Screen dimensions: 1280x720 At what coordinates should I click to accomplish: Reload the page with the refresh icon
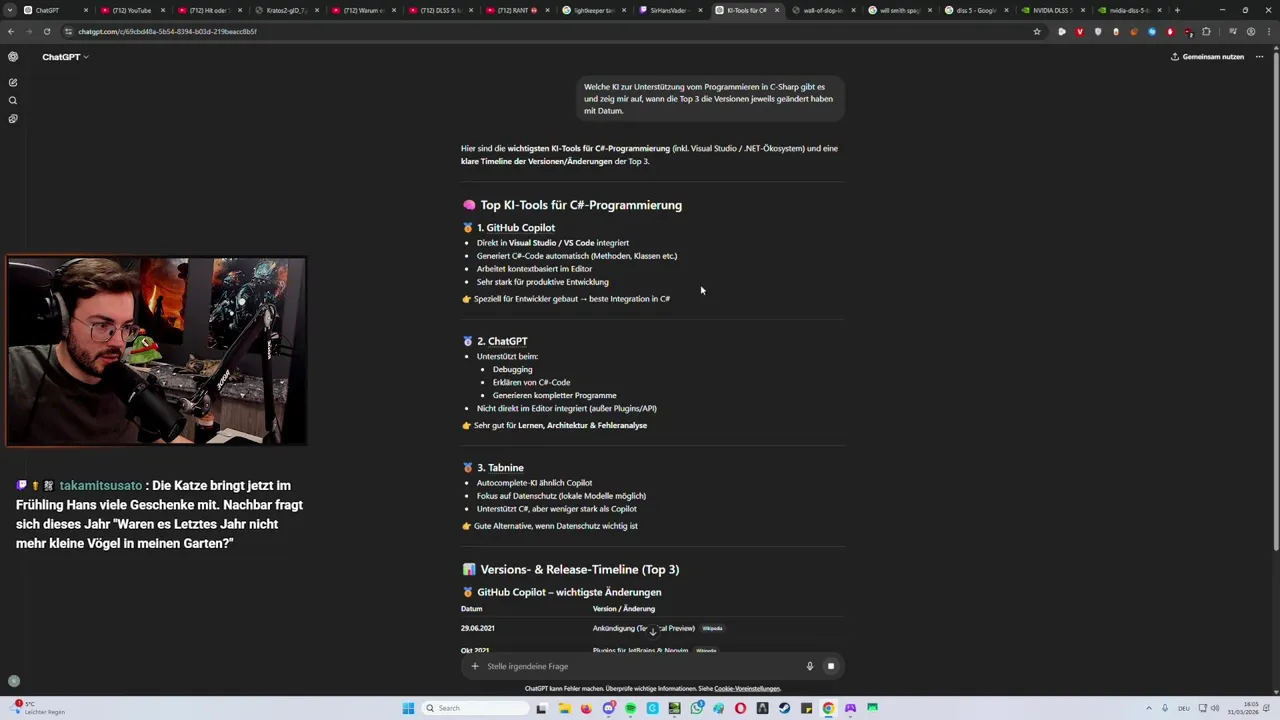pos(46,31)
